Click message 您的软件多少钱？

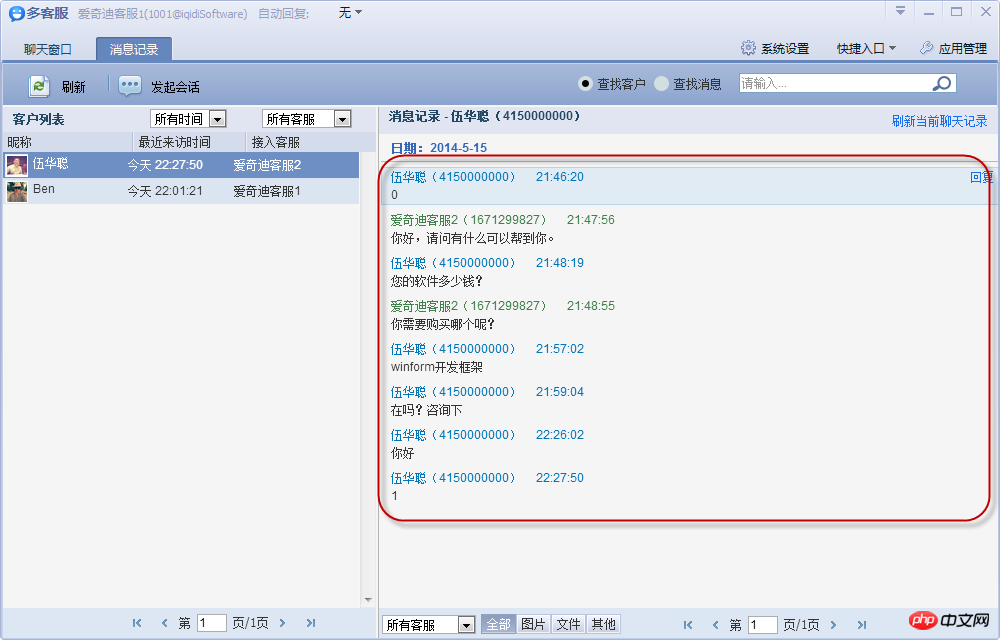437,281
